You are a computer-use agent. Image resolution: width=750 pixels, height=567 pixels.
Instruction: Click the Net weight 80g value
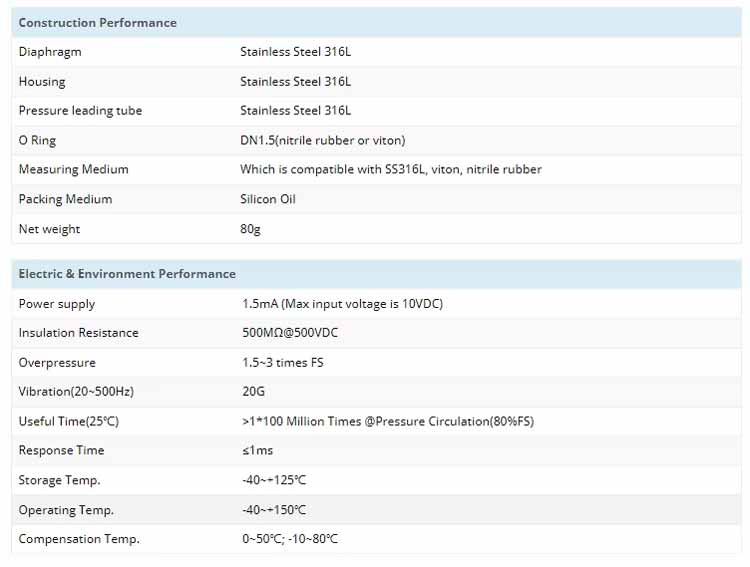tap(250, 229)
